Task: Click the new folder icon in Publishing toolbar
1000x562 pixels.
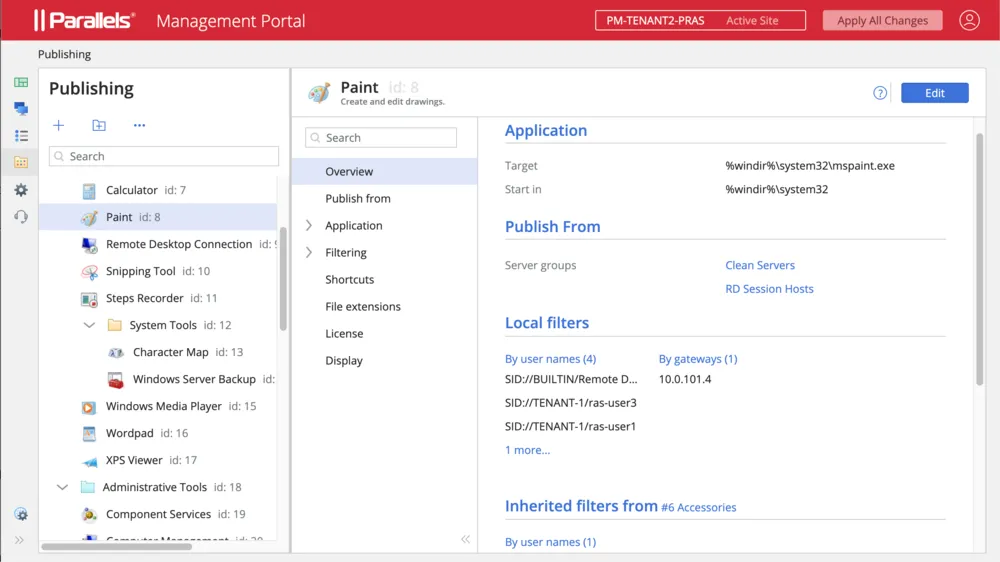Action: (x=99, y=125)
